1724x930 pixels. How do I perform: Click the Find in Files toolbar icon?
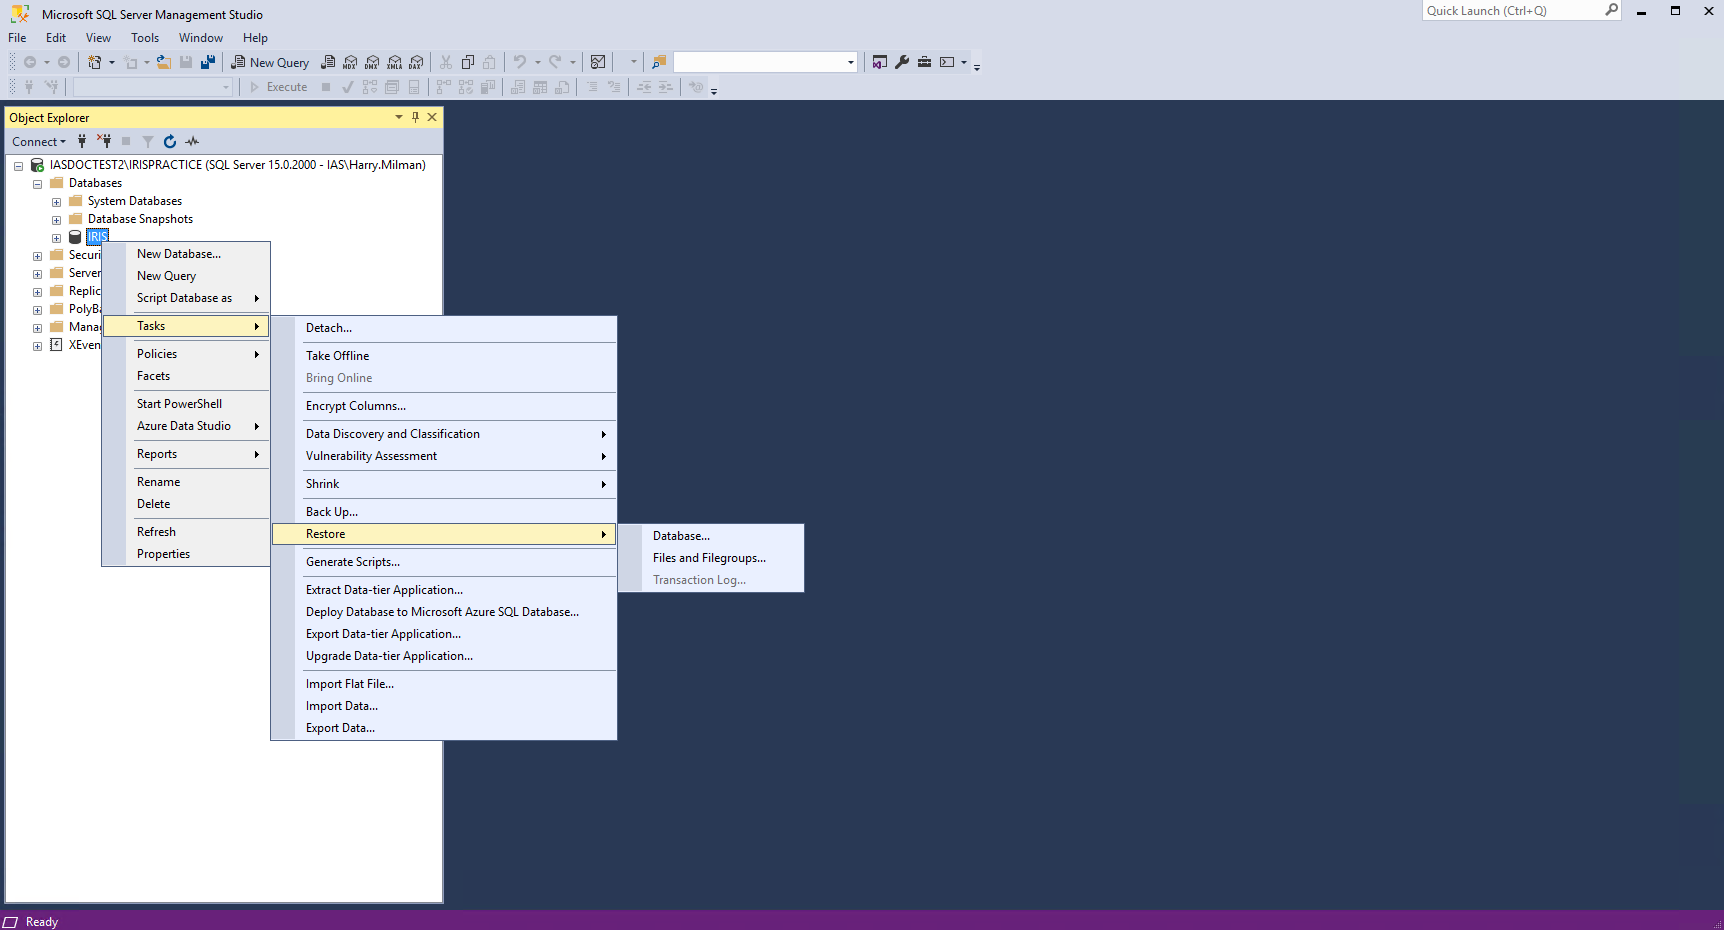pos(659,62)
